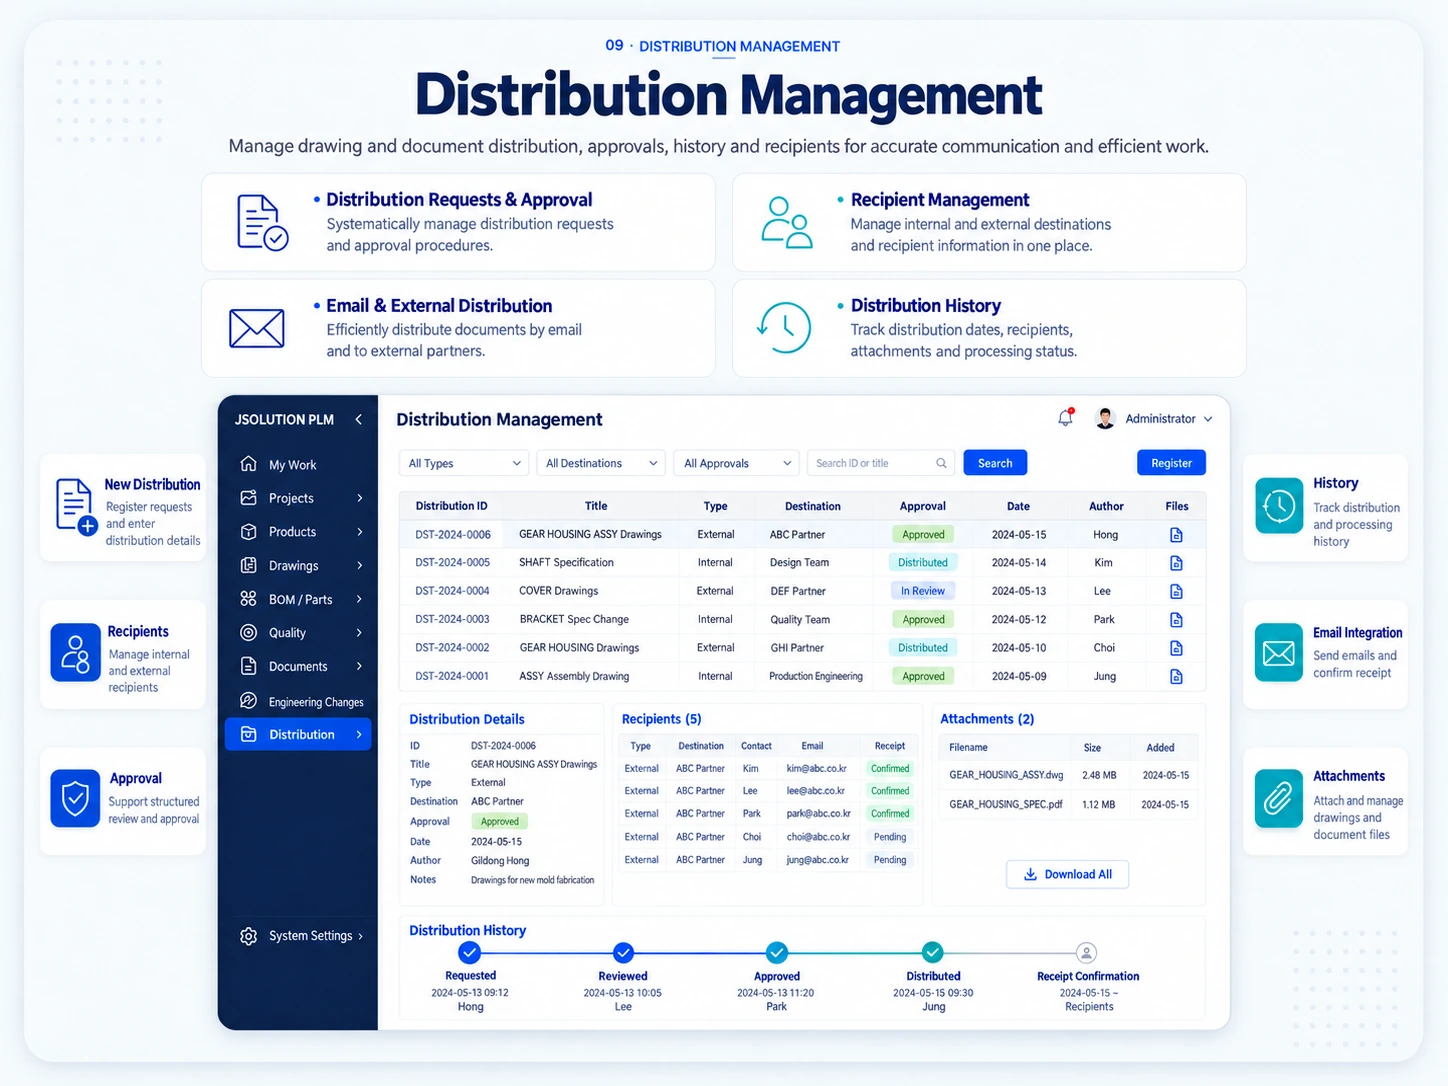The height and width of the screenshot is (1086, 1448).
Task: Select Documents in the sidebar
Action: (x=298, y=667)
